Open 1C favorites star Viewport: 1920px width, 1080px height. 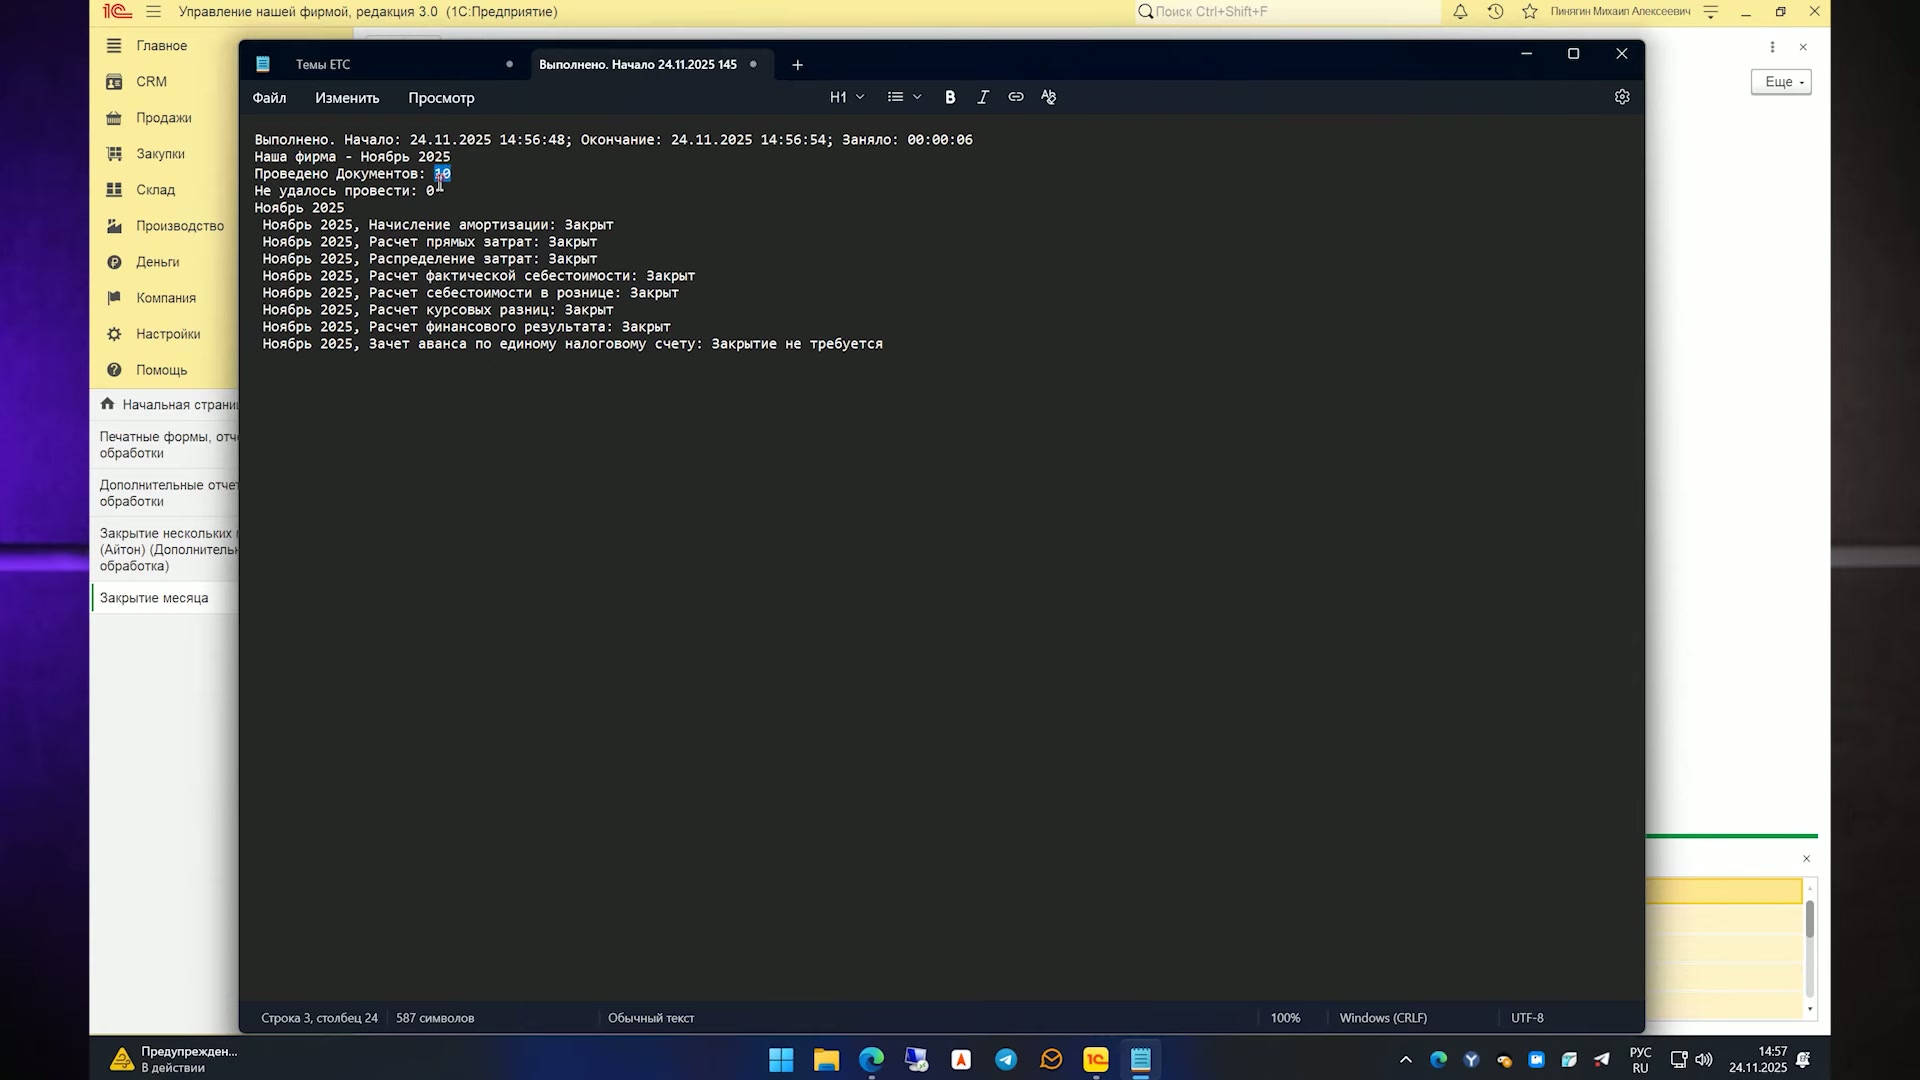pyautogui.click(x=1529, y=12)
